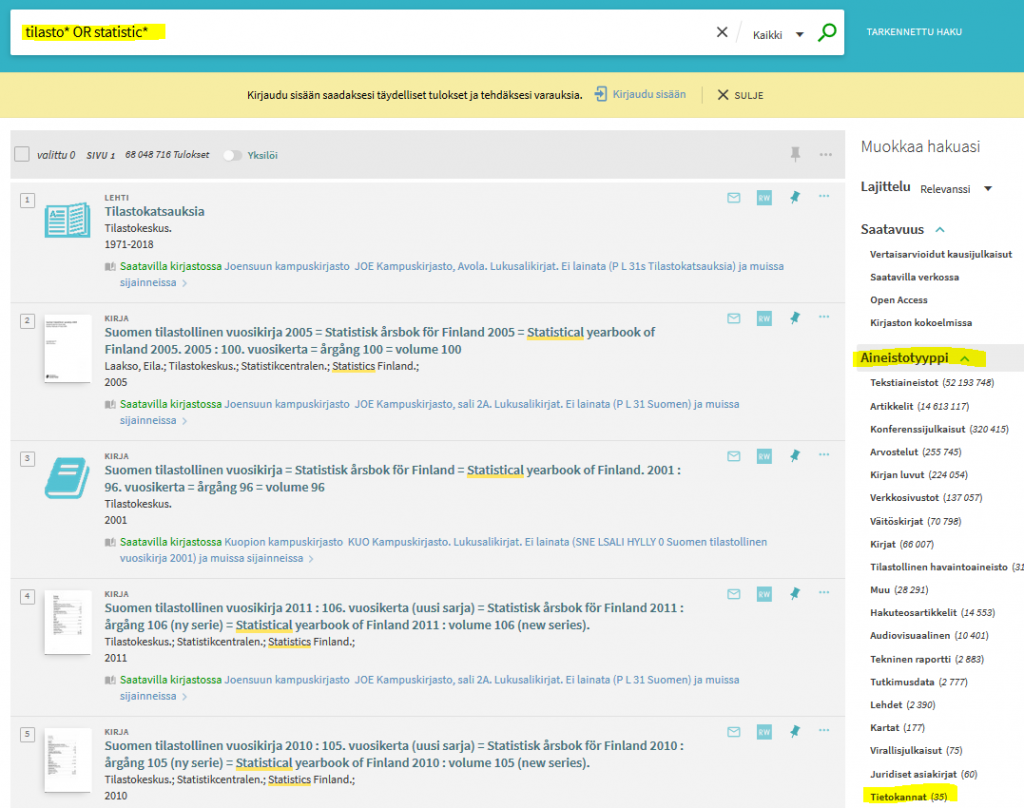Open the vuosikirja 2001 title link
The image size is (1024, 808).
(x=392, y=478)
